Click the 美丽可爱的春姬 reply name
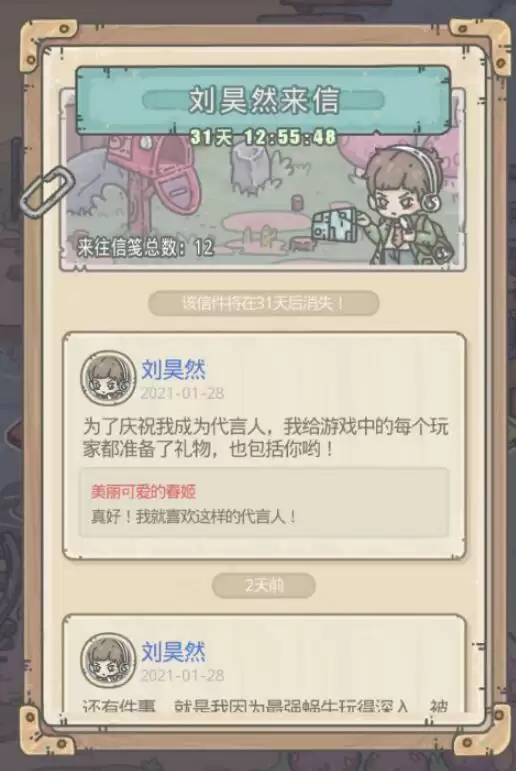This screenshot has height=771, width=516. pyautogui.click(x=144, y=491)
